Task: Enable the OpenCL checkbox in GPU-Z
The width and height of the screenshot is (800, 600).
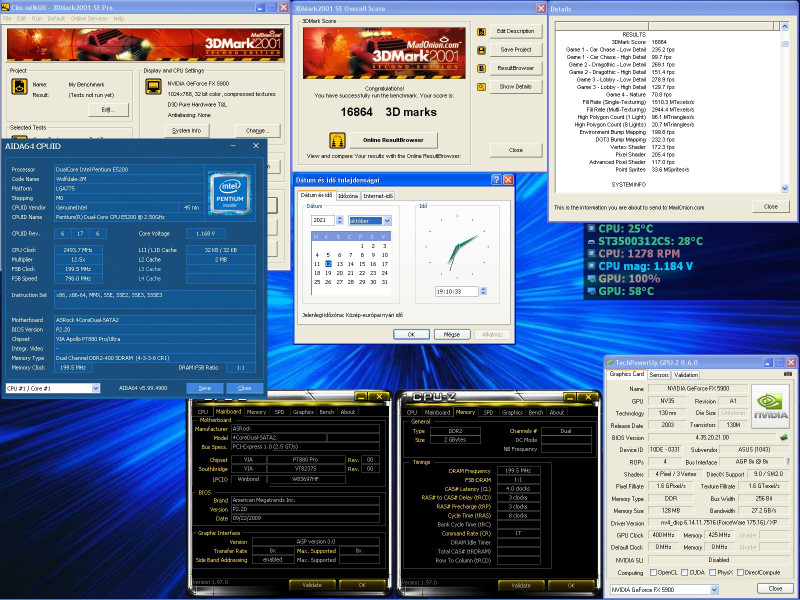Action: [x=655, y=572]
